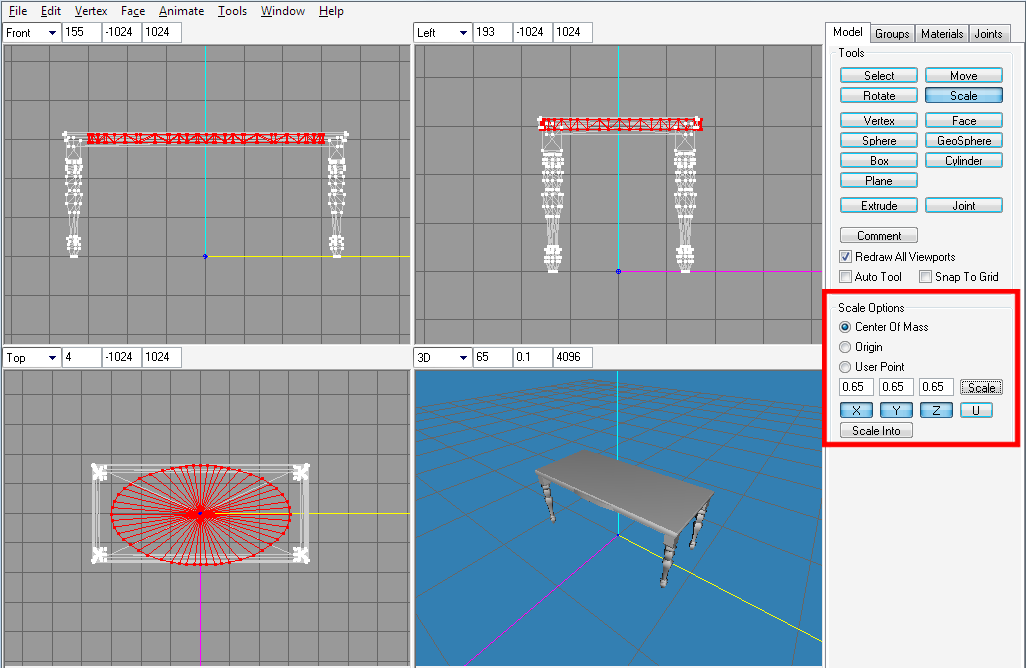Switch to the Materials tab

[941, 34]
